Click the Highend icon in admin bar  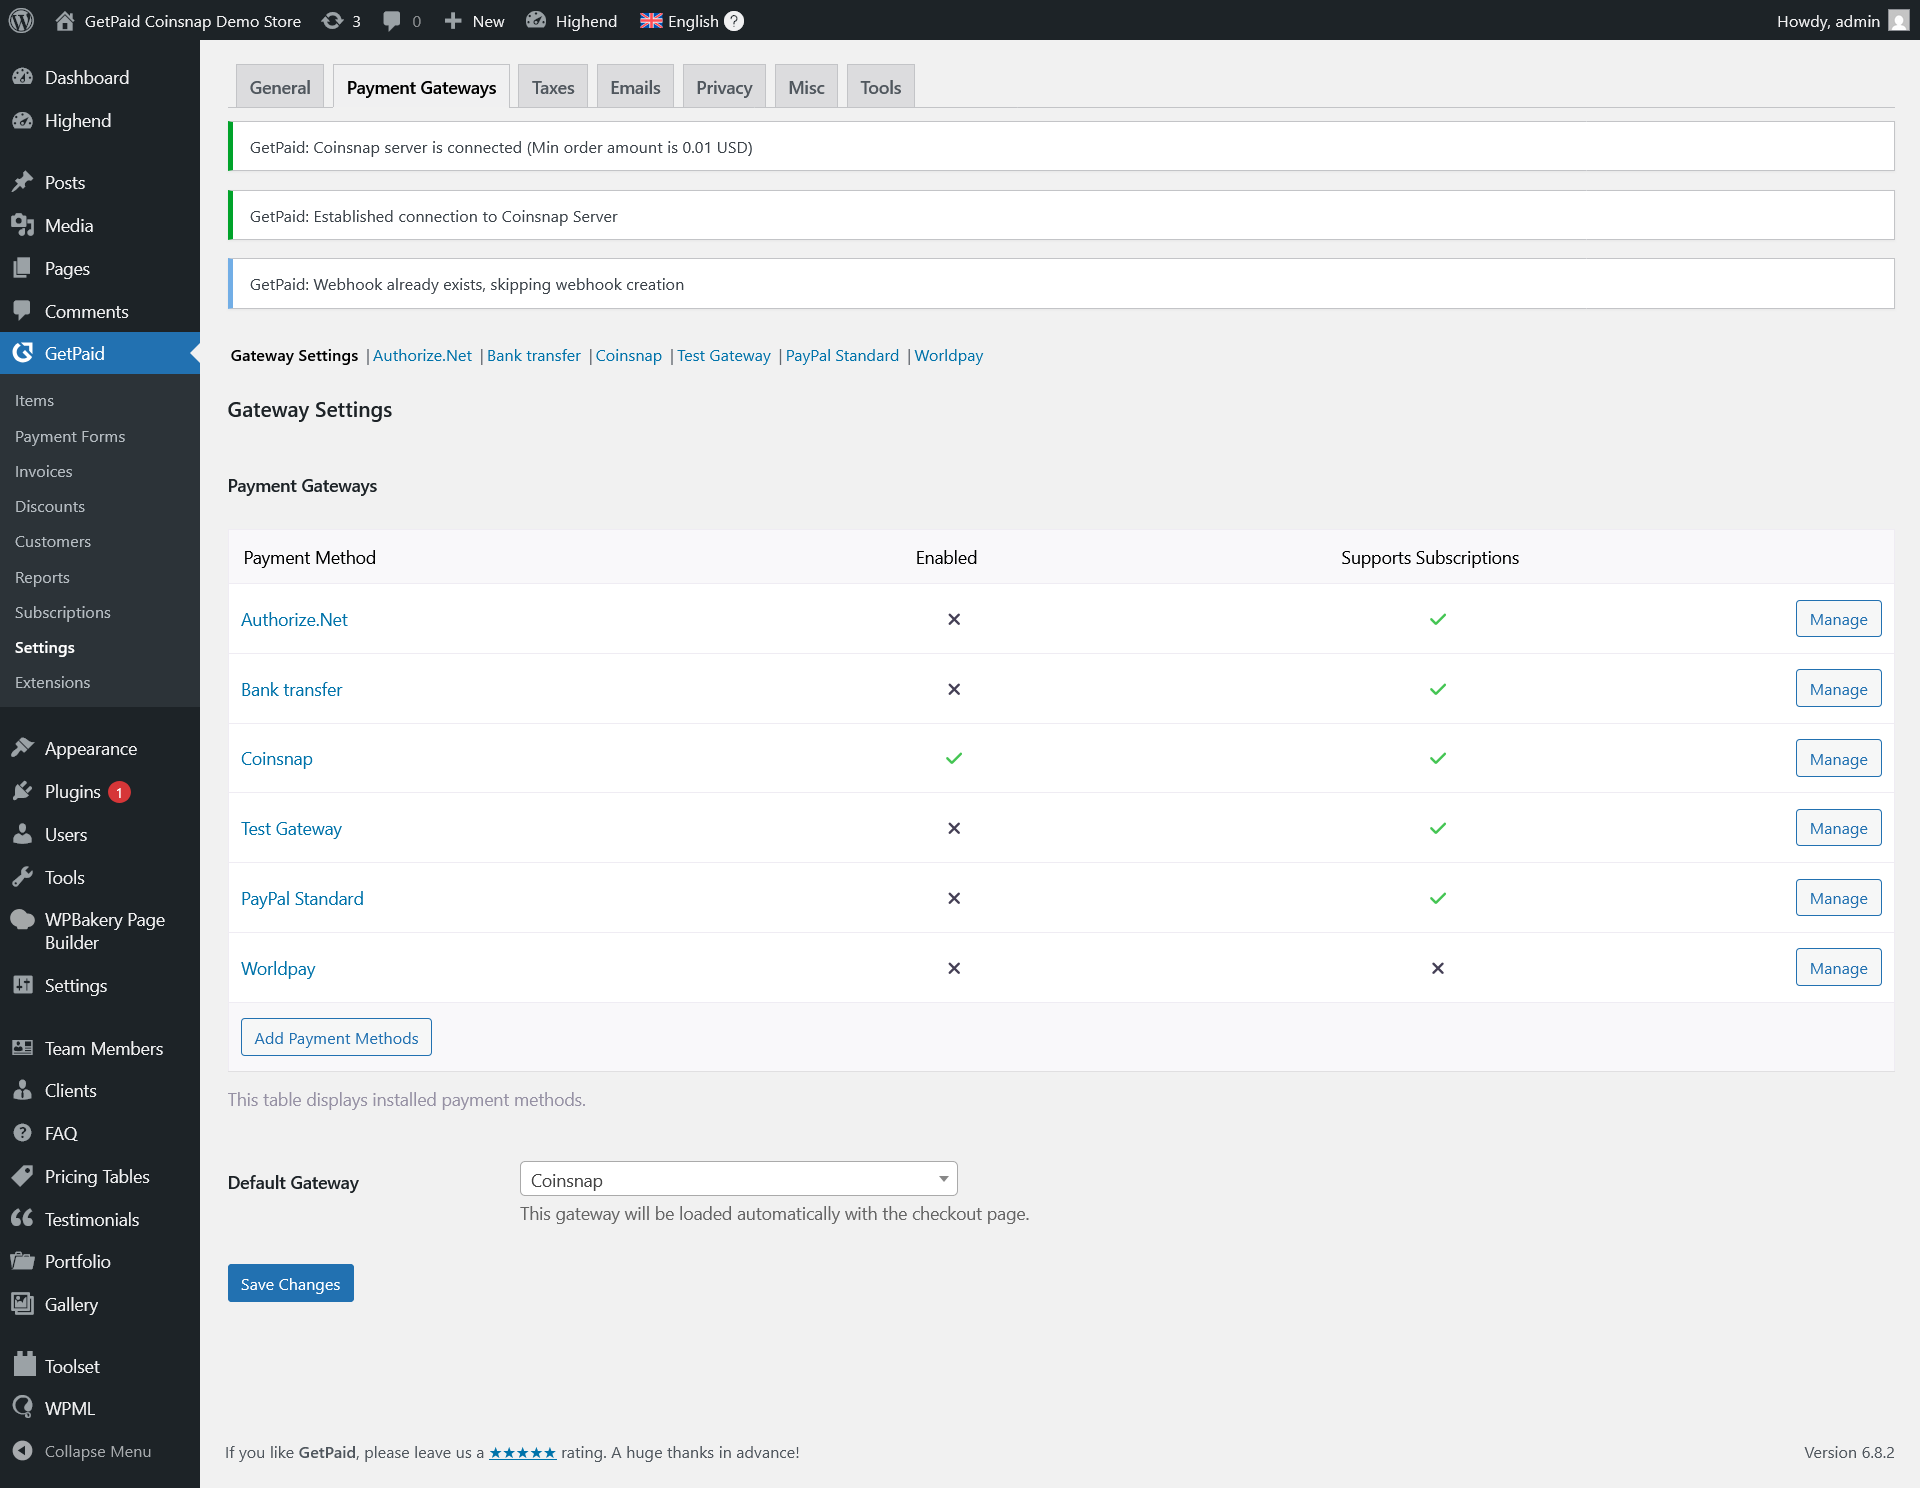pyautogui.click(x=536, y=20)
